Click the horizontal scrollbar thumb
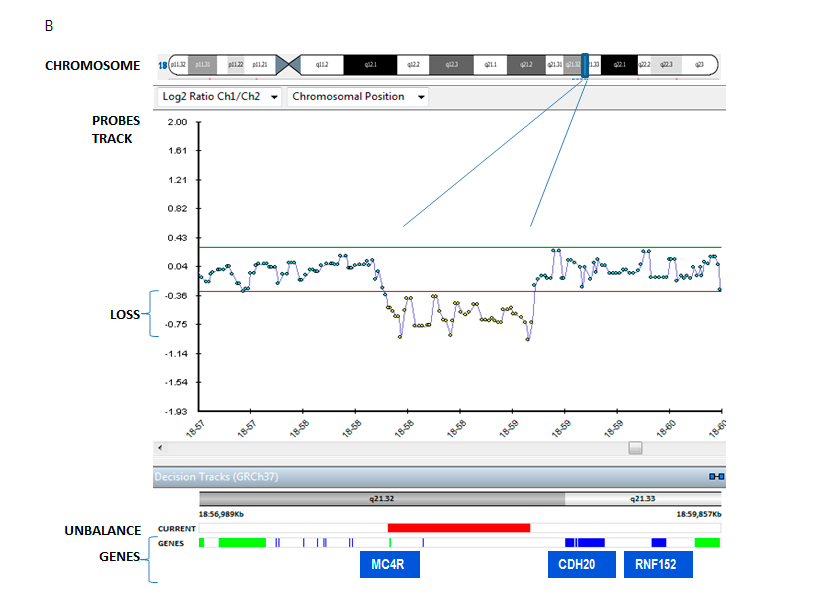The width and height of the screenshot is (823, 600). [x=635, y=449]
